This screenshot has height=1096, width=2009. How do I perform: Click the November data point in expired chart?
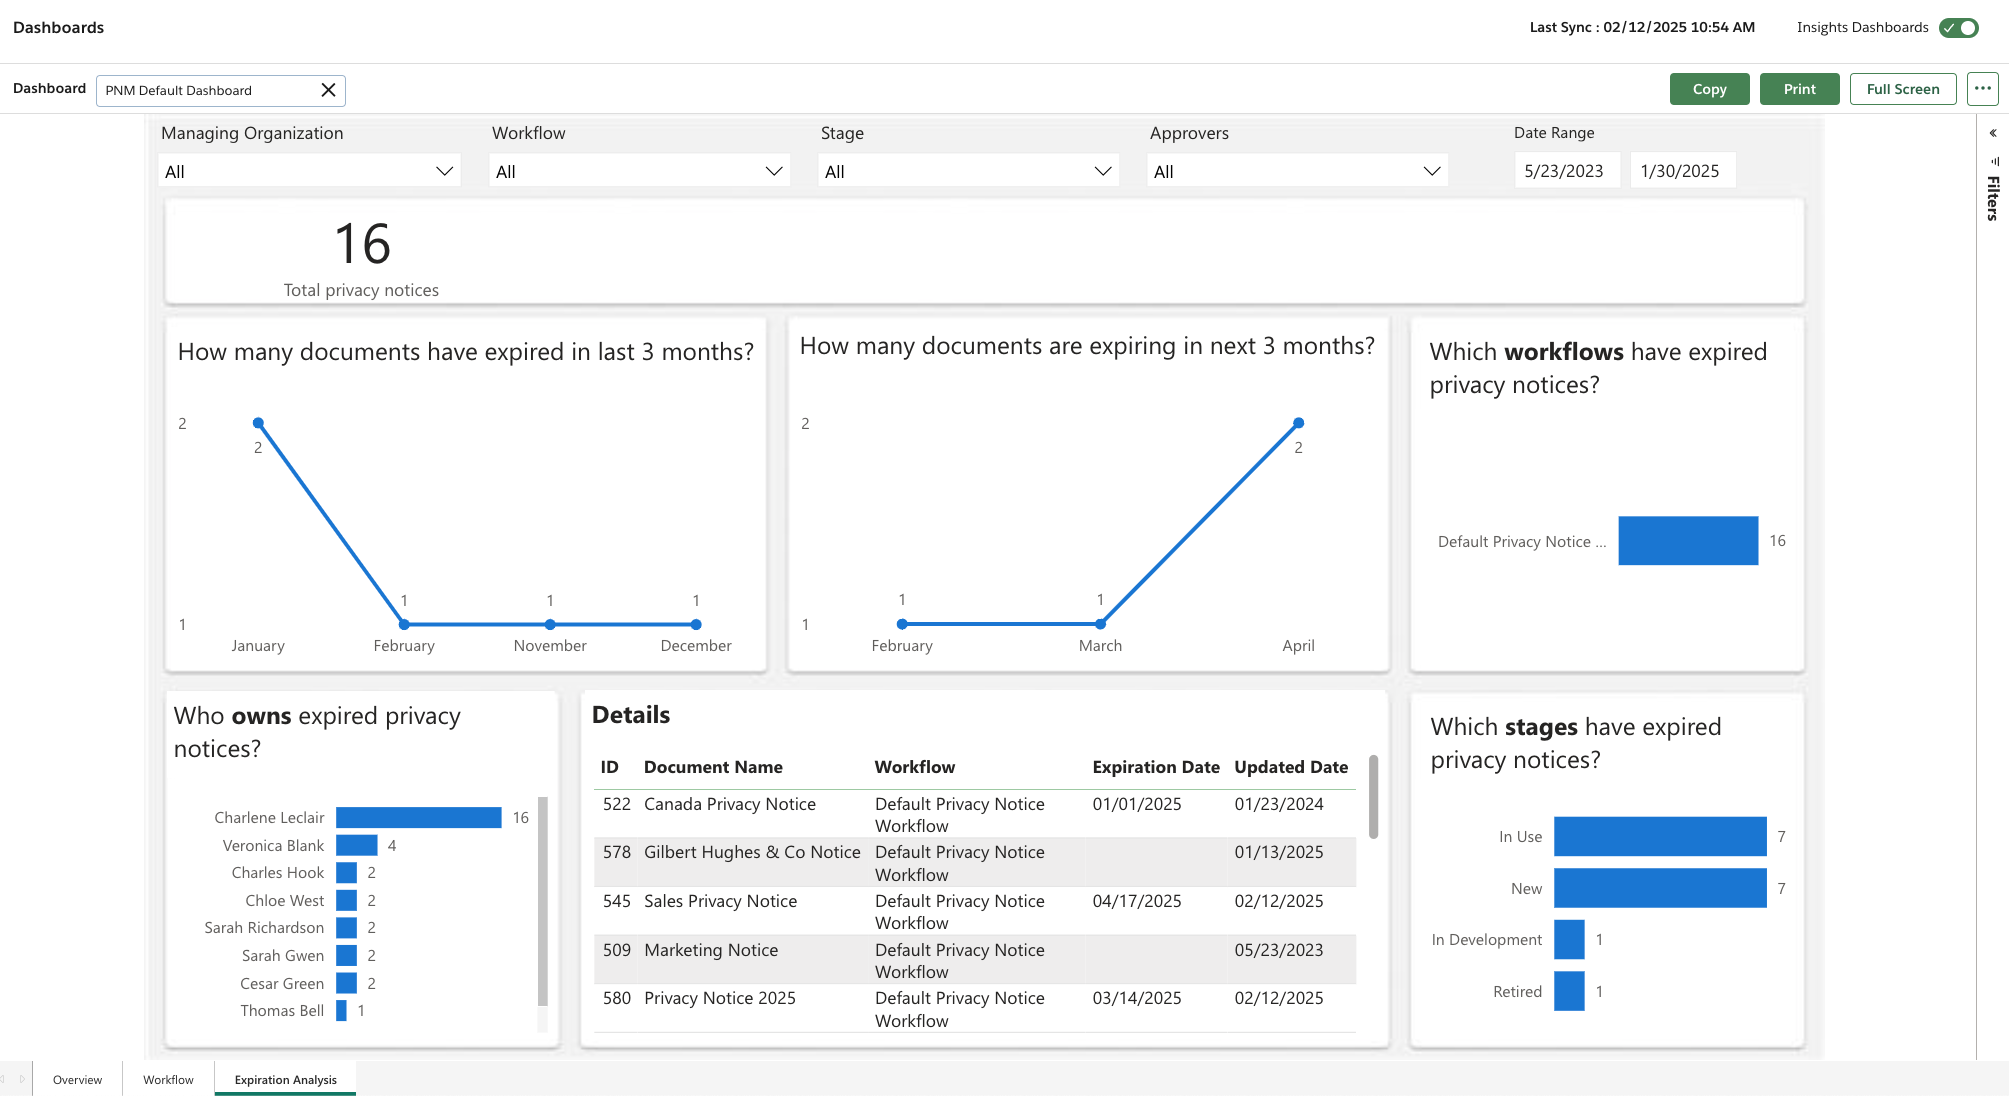(x=550, y=624)
